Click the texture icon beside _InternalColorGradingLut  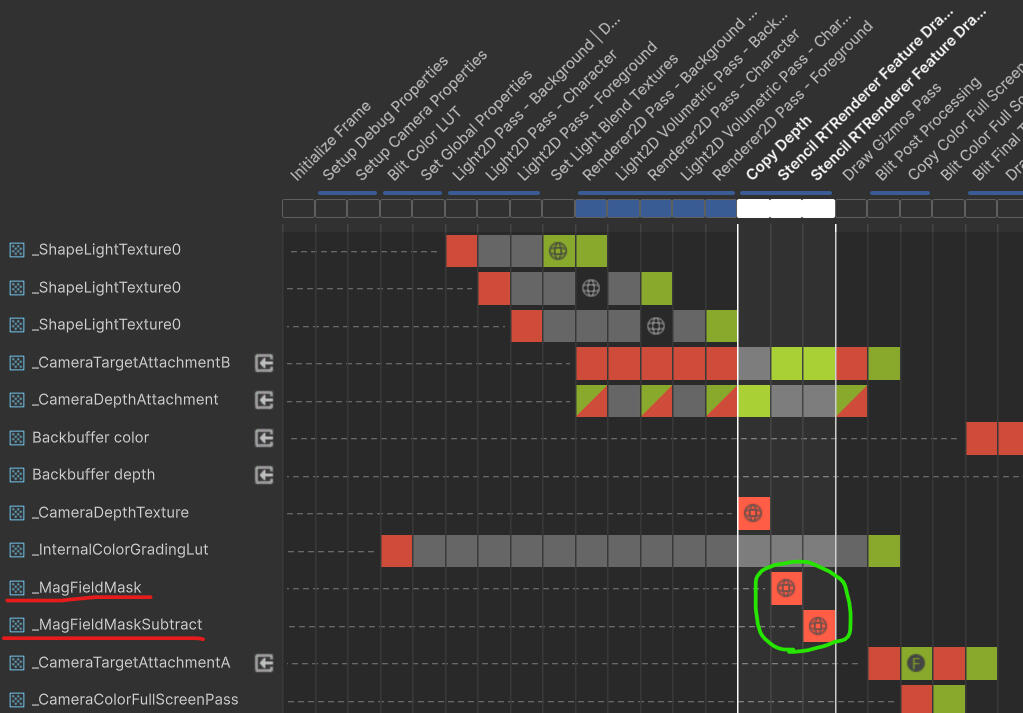point(17,550)
